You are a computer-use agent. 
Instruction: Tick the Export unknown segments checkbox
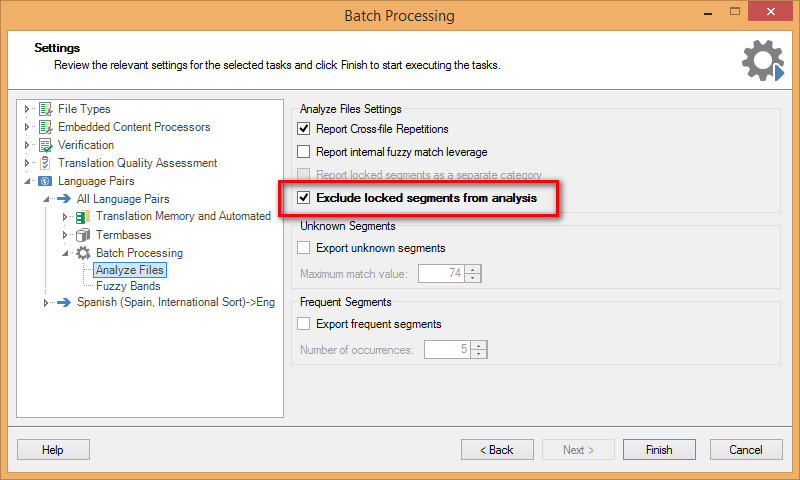click(304, 248)
